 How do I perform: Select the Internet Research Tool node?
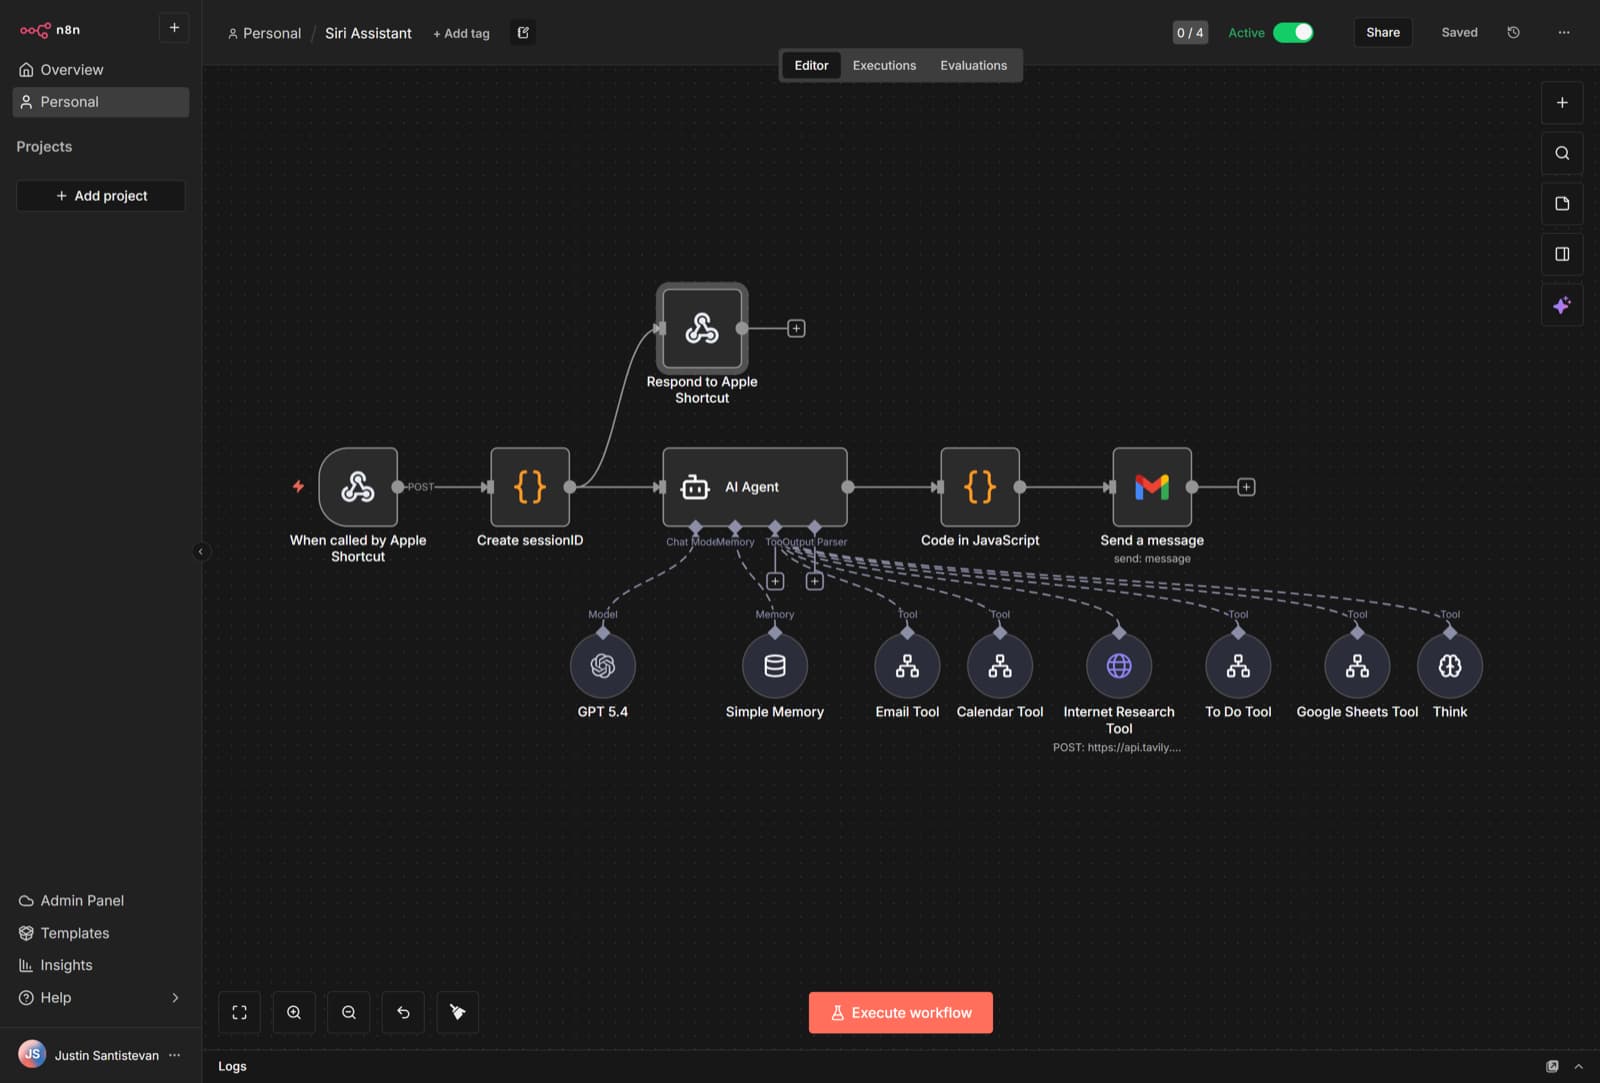(1119, 666)
